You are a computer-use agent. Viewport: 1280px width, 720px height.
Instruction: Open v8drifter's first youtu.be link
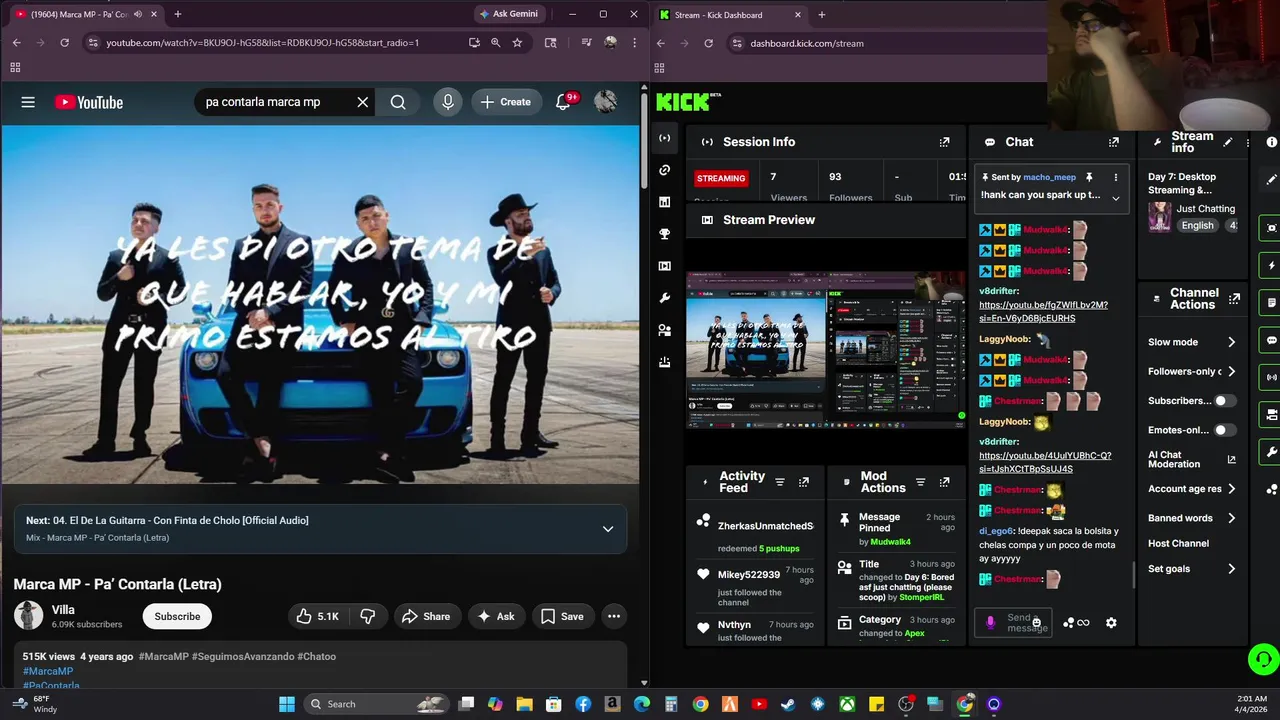tap(1043, 311)
